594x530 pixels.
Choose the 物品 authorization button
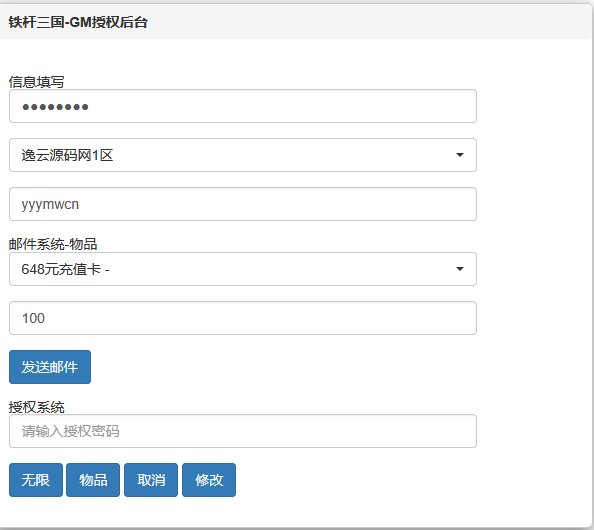point(93,480)
